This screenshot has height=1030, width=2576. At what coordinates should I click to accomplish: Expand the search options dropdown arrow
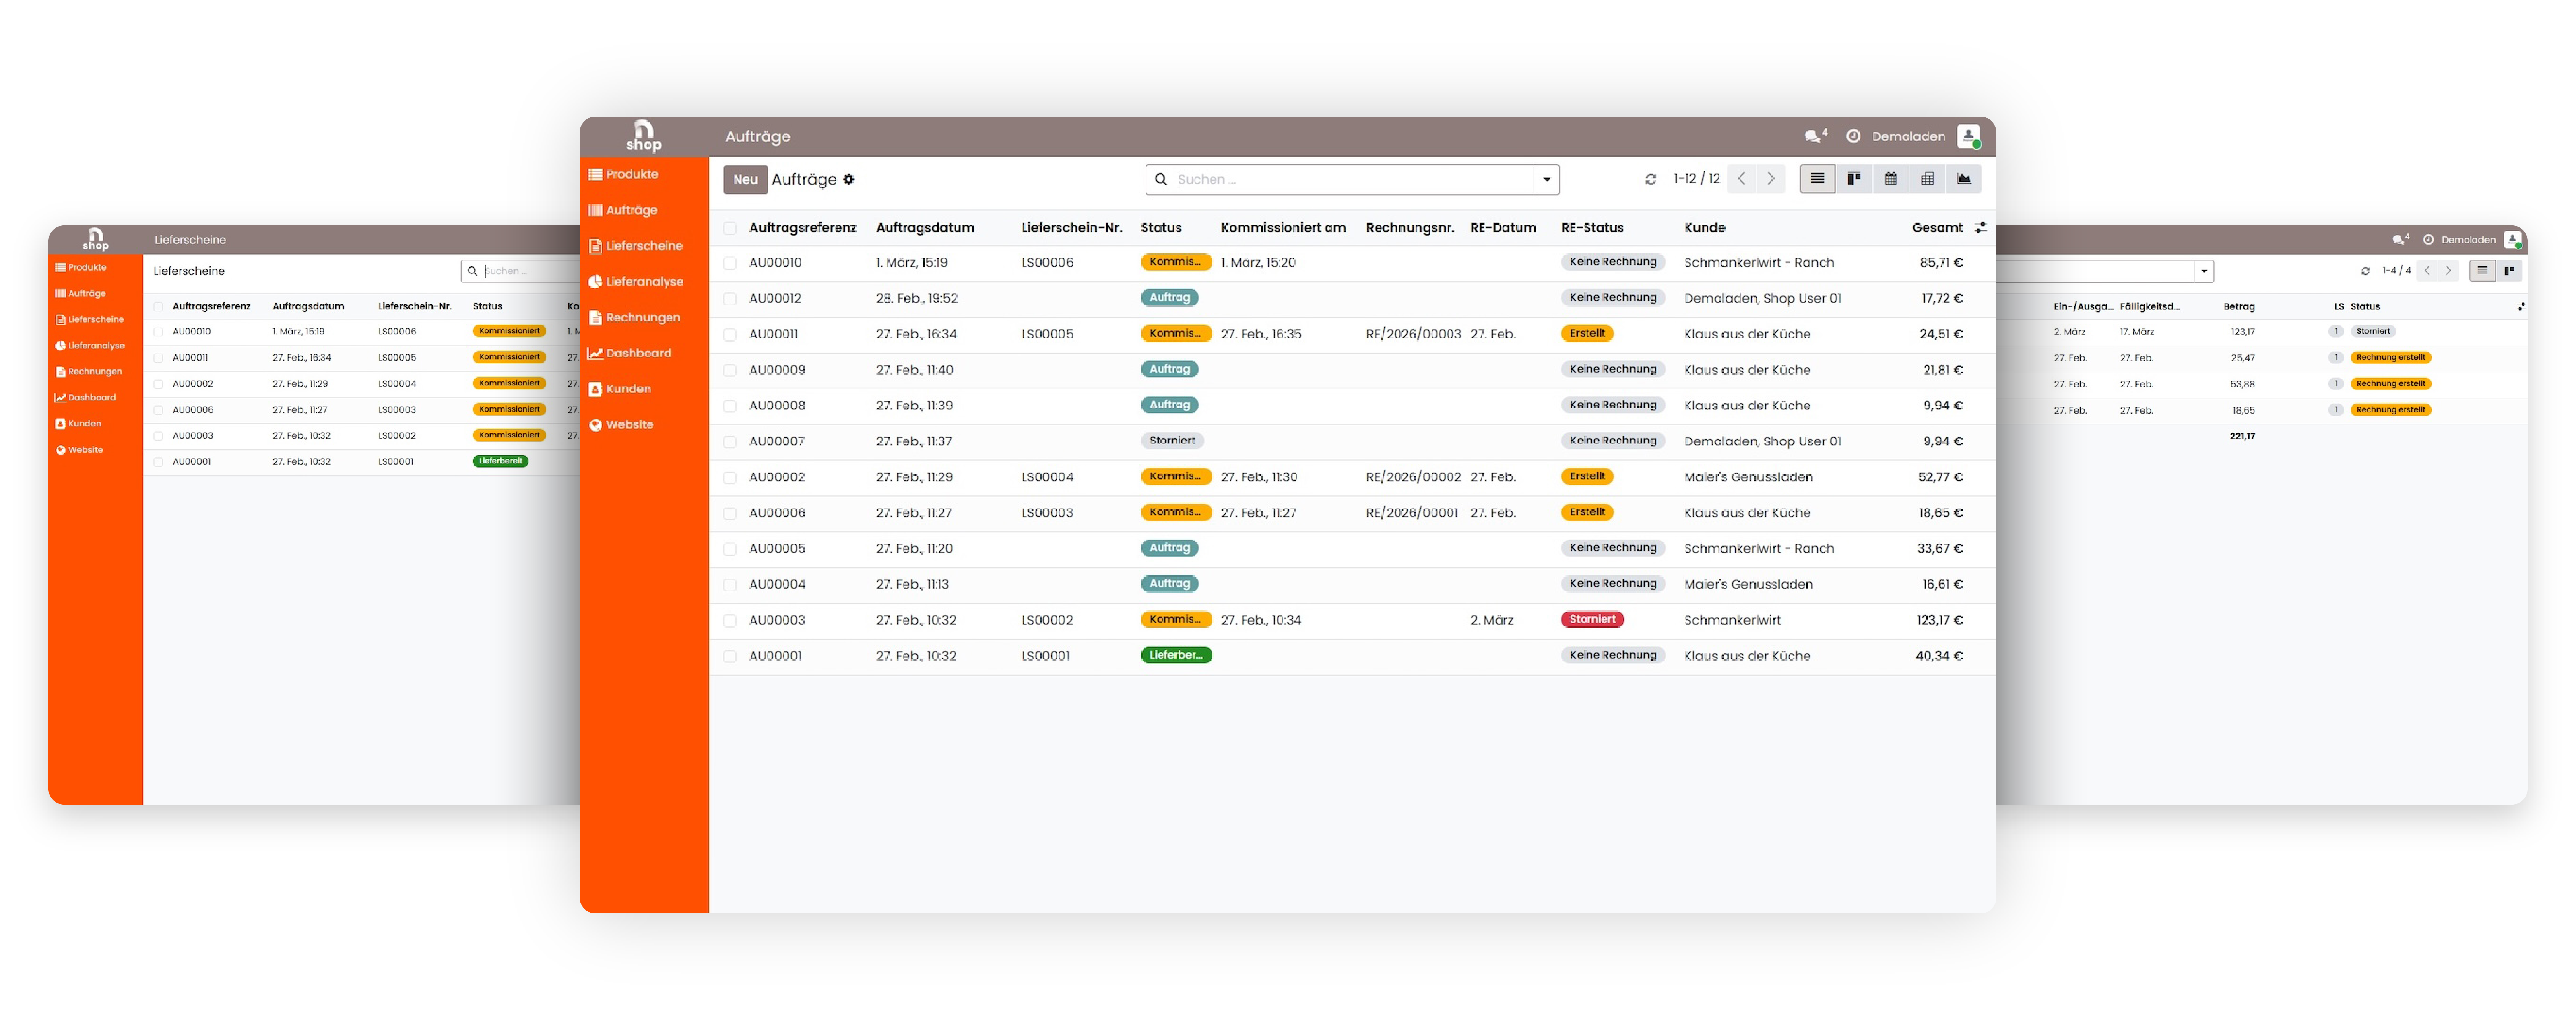tap(1546, 180)
